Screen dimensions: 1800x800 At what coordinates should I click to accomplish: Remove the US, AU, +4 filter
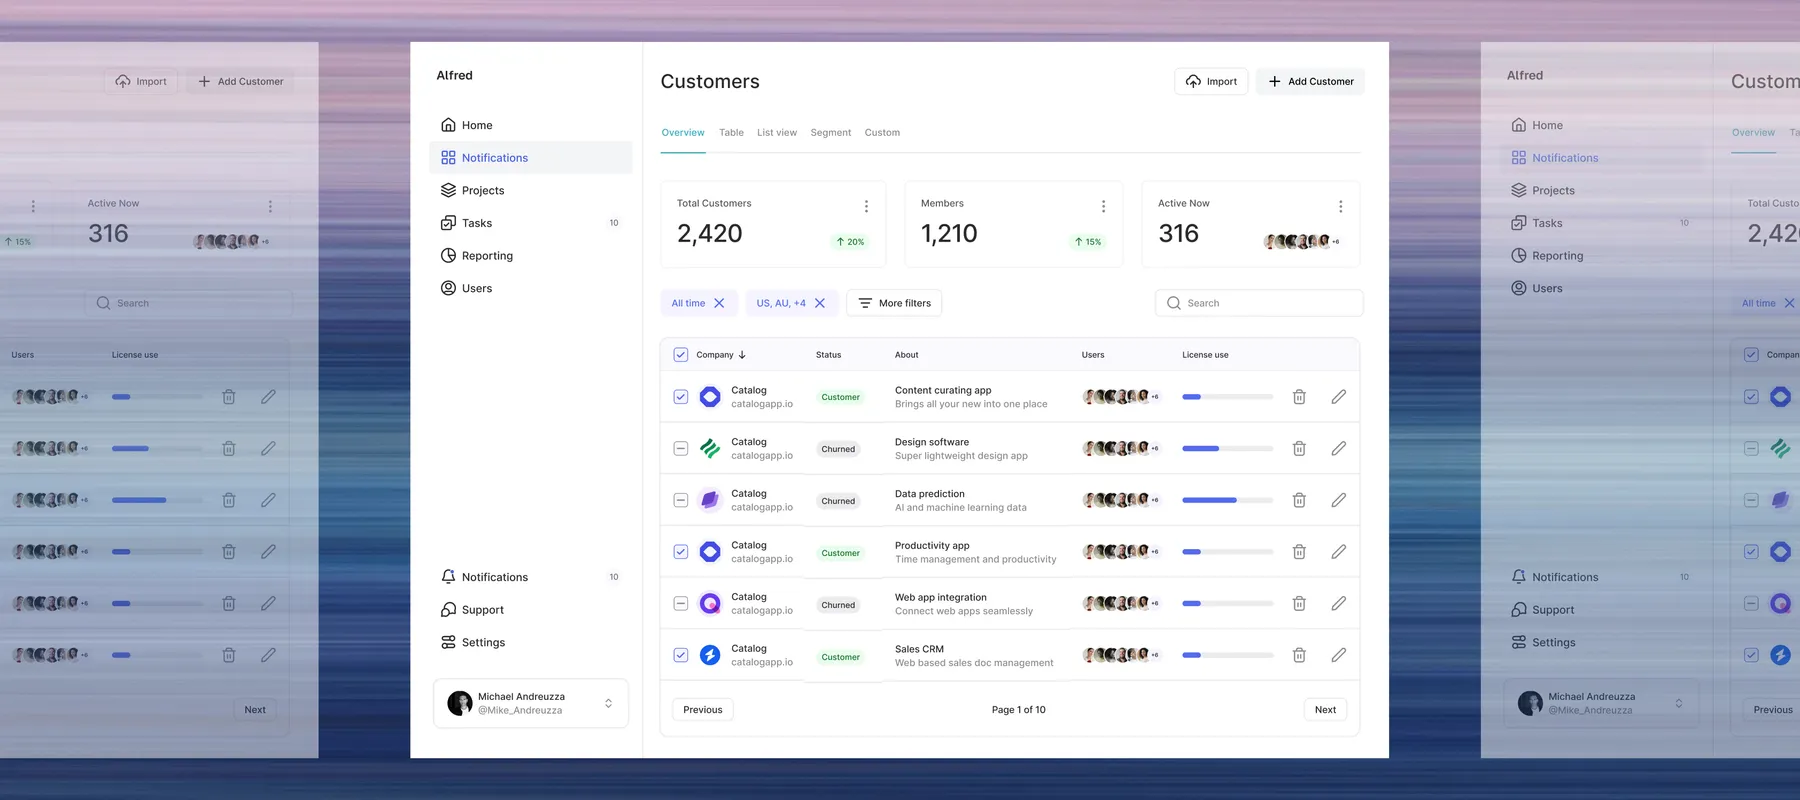tap(820, 303)
